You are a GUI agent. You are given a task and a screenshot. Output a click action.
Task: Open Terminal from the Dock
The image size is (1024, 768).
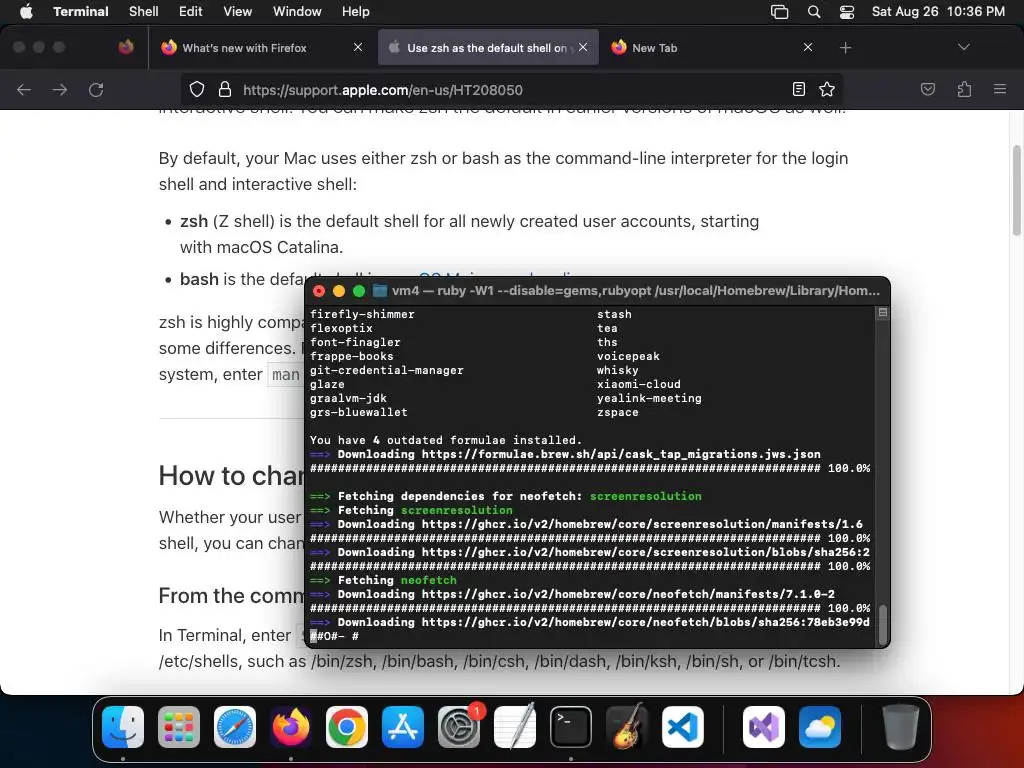click(571, 727)
